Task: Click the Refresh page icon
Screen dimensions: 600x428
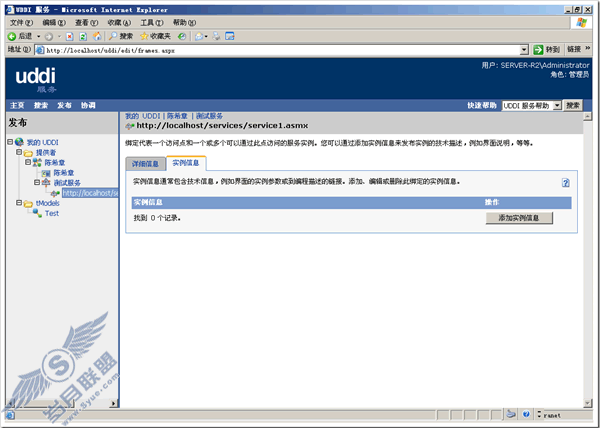Action: click(83, 37)
